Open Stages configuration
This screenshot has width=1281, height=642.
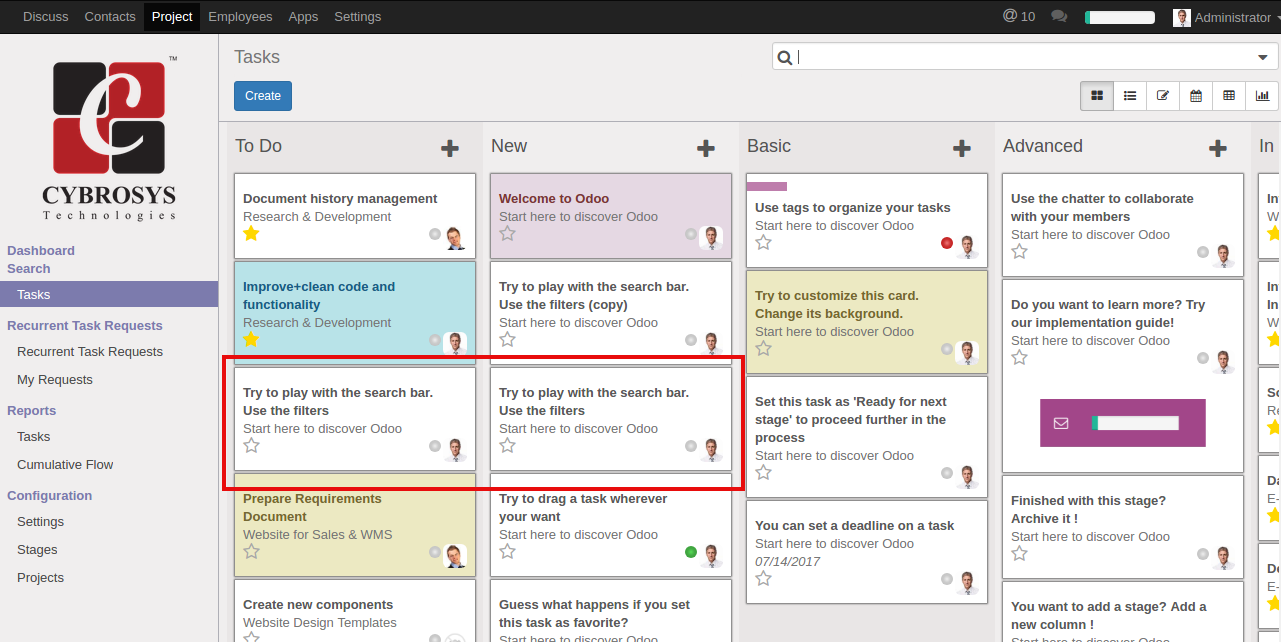pyautogui.click(x=37, y=550)
